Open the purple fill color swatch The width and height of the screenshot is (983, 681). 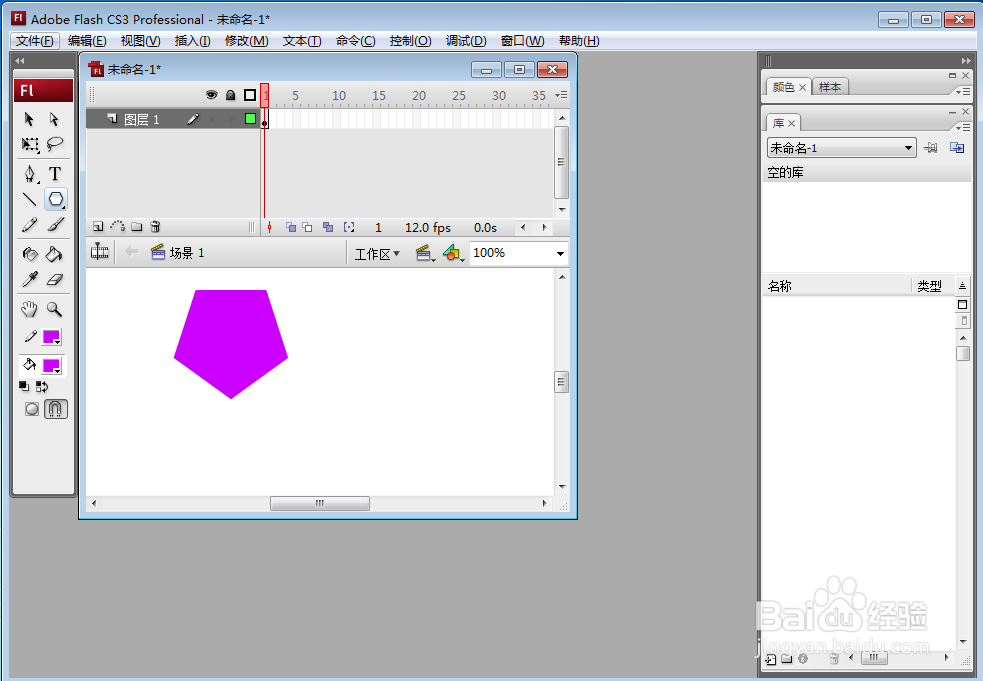coord(51,366)
